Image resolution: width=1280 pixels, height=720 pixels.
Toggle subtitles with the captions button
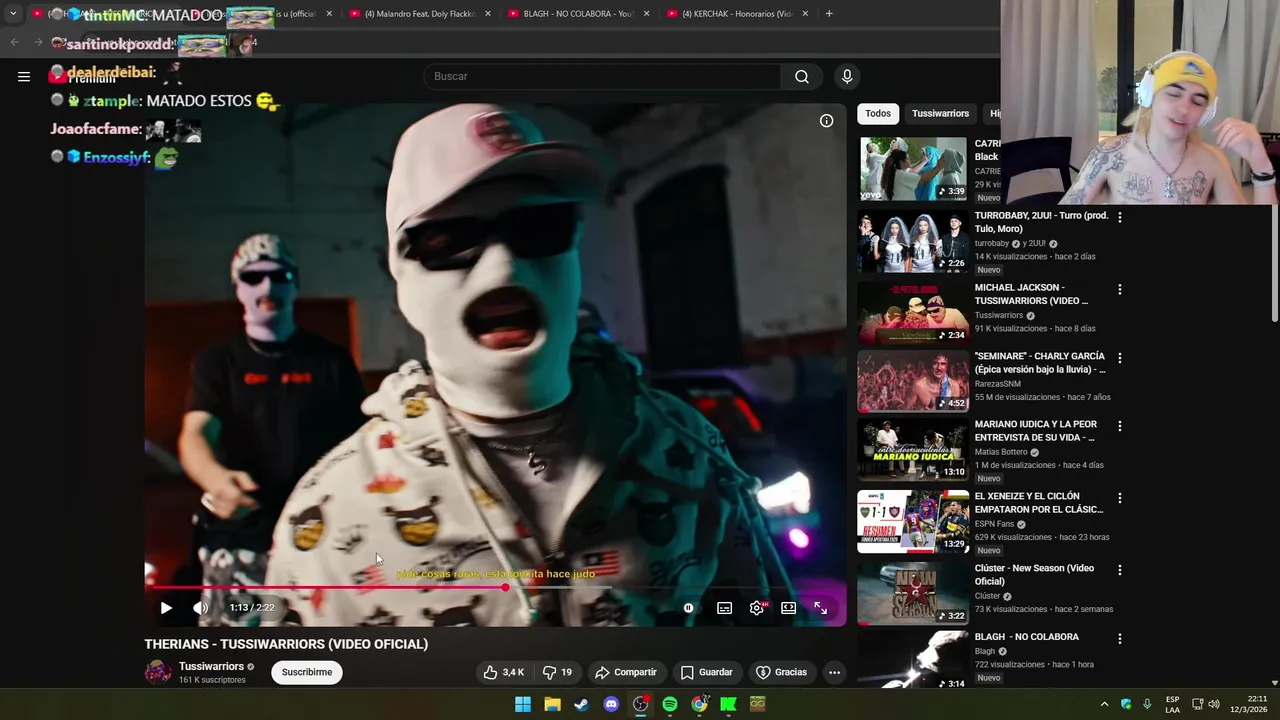724,607
